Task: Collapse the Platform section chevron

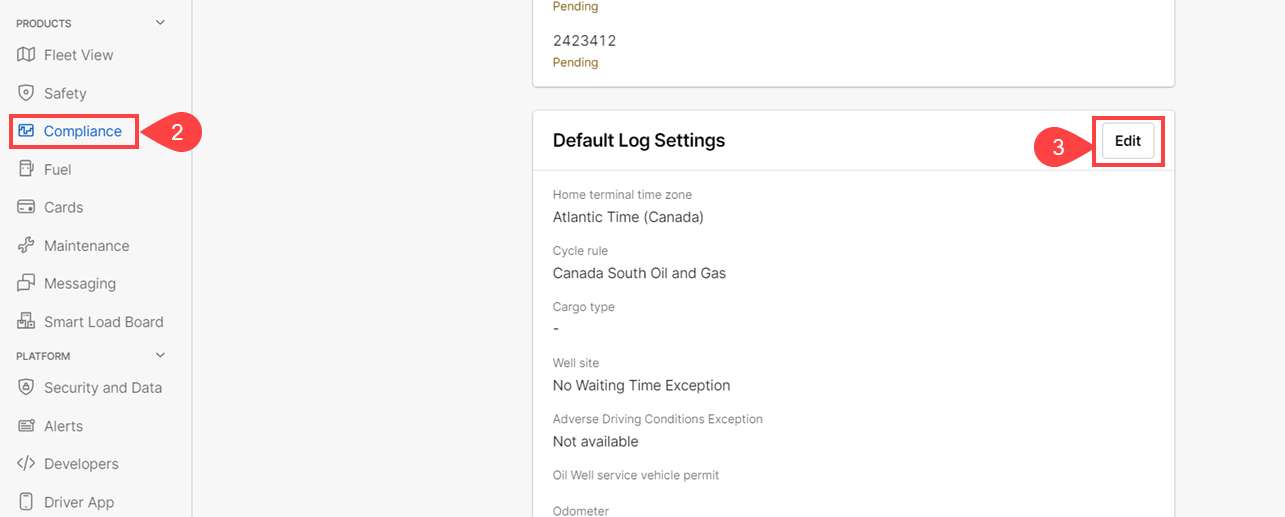Action: pyautogui.click(x=160, y=356)
